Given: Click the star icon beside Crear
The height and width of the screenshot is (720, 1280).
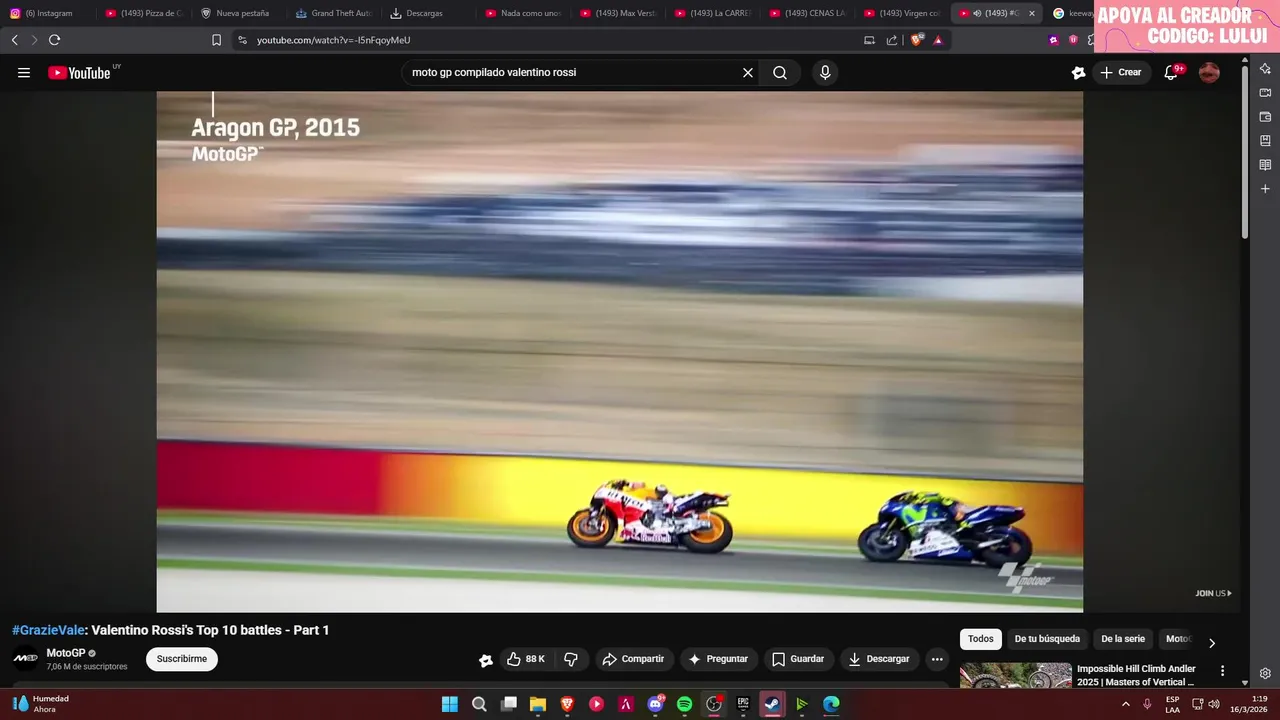Looking at the screenshot, I should (x=1078, y=72).
